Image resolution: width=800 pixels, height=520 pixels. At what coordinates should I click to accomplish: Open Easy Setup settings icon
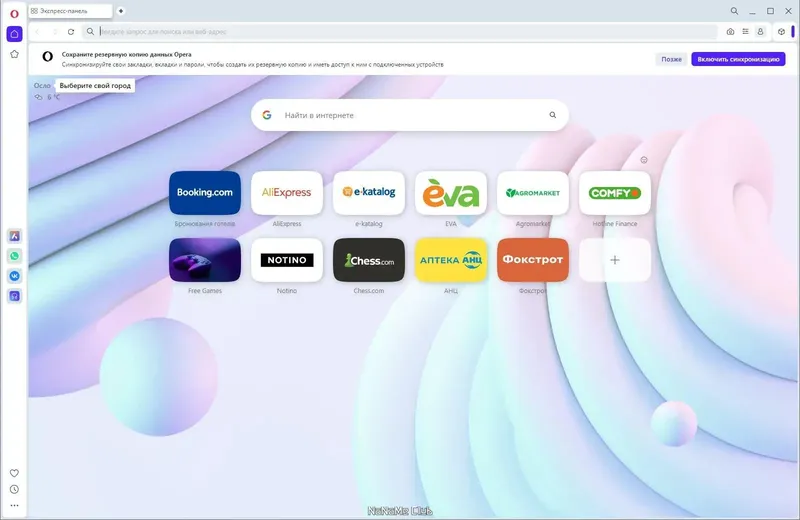(745, 32)
